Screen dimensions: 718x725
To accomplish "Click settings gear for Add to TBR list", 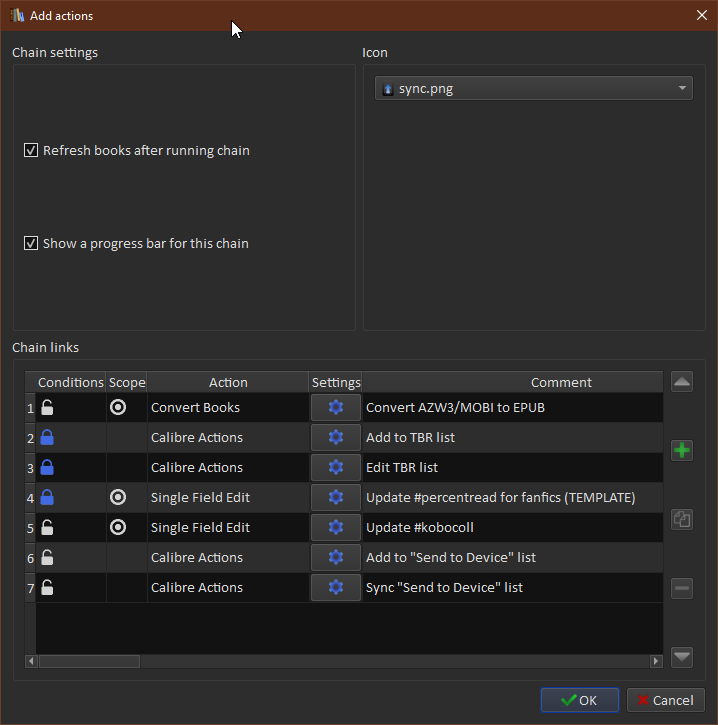I will (336, 437).
